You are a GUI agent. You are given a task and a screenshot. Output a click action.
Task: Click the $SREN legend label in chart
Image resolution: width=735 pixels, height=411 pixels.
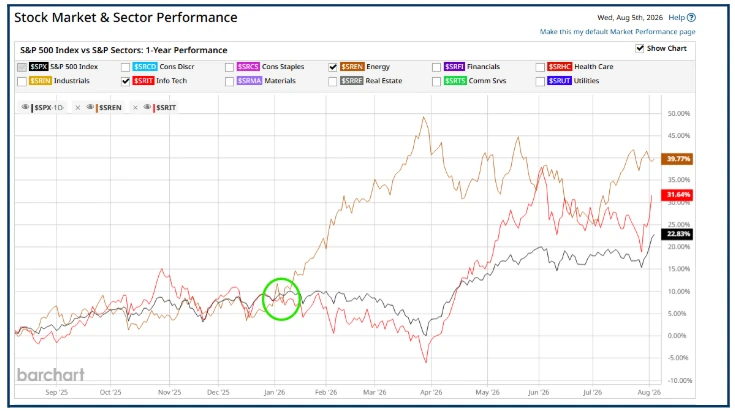click(110, 108)
